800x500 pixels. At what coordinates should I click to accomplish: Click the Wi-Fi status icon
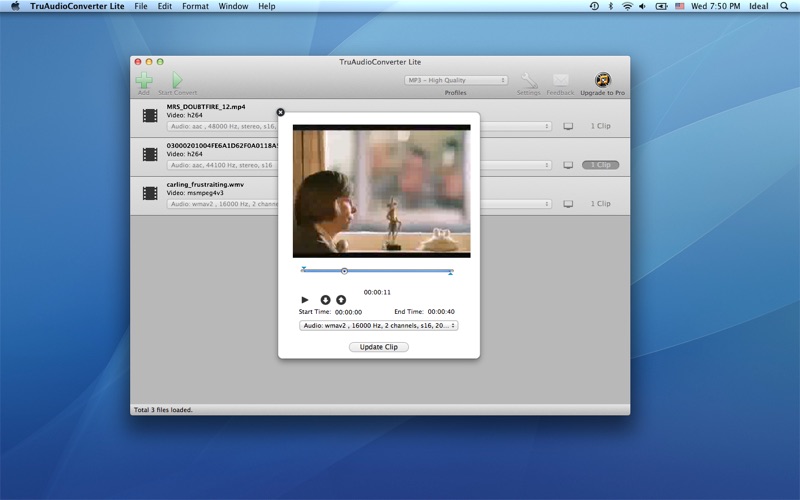[x=627, y=6]
